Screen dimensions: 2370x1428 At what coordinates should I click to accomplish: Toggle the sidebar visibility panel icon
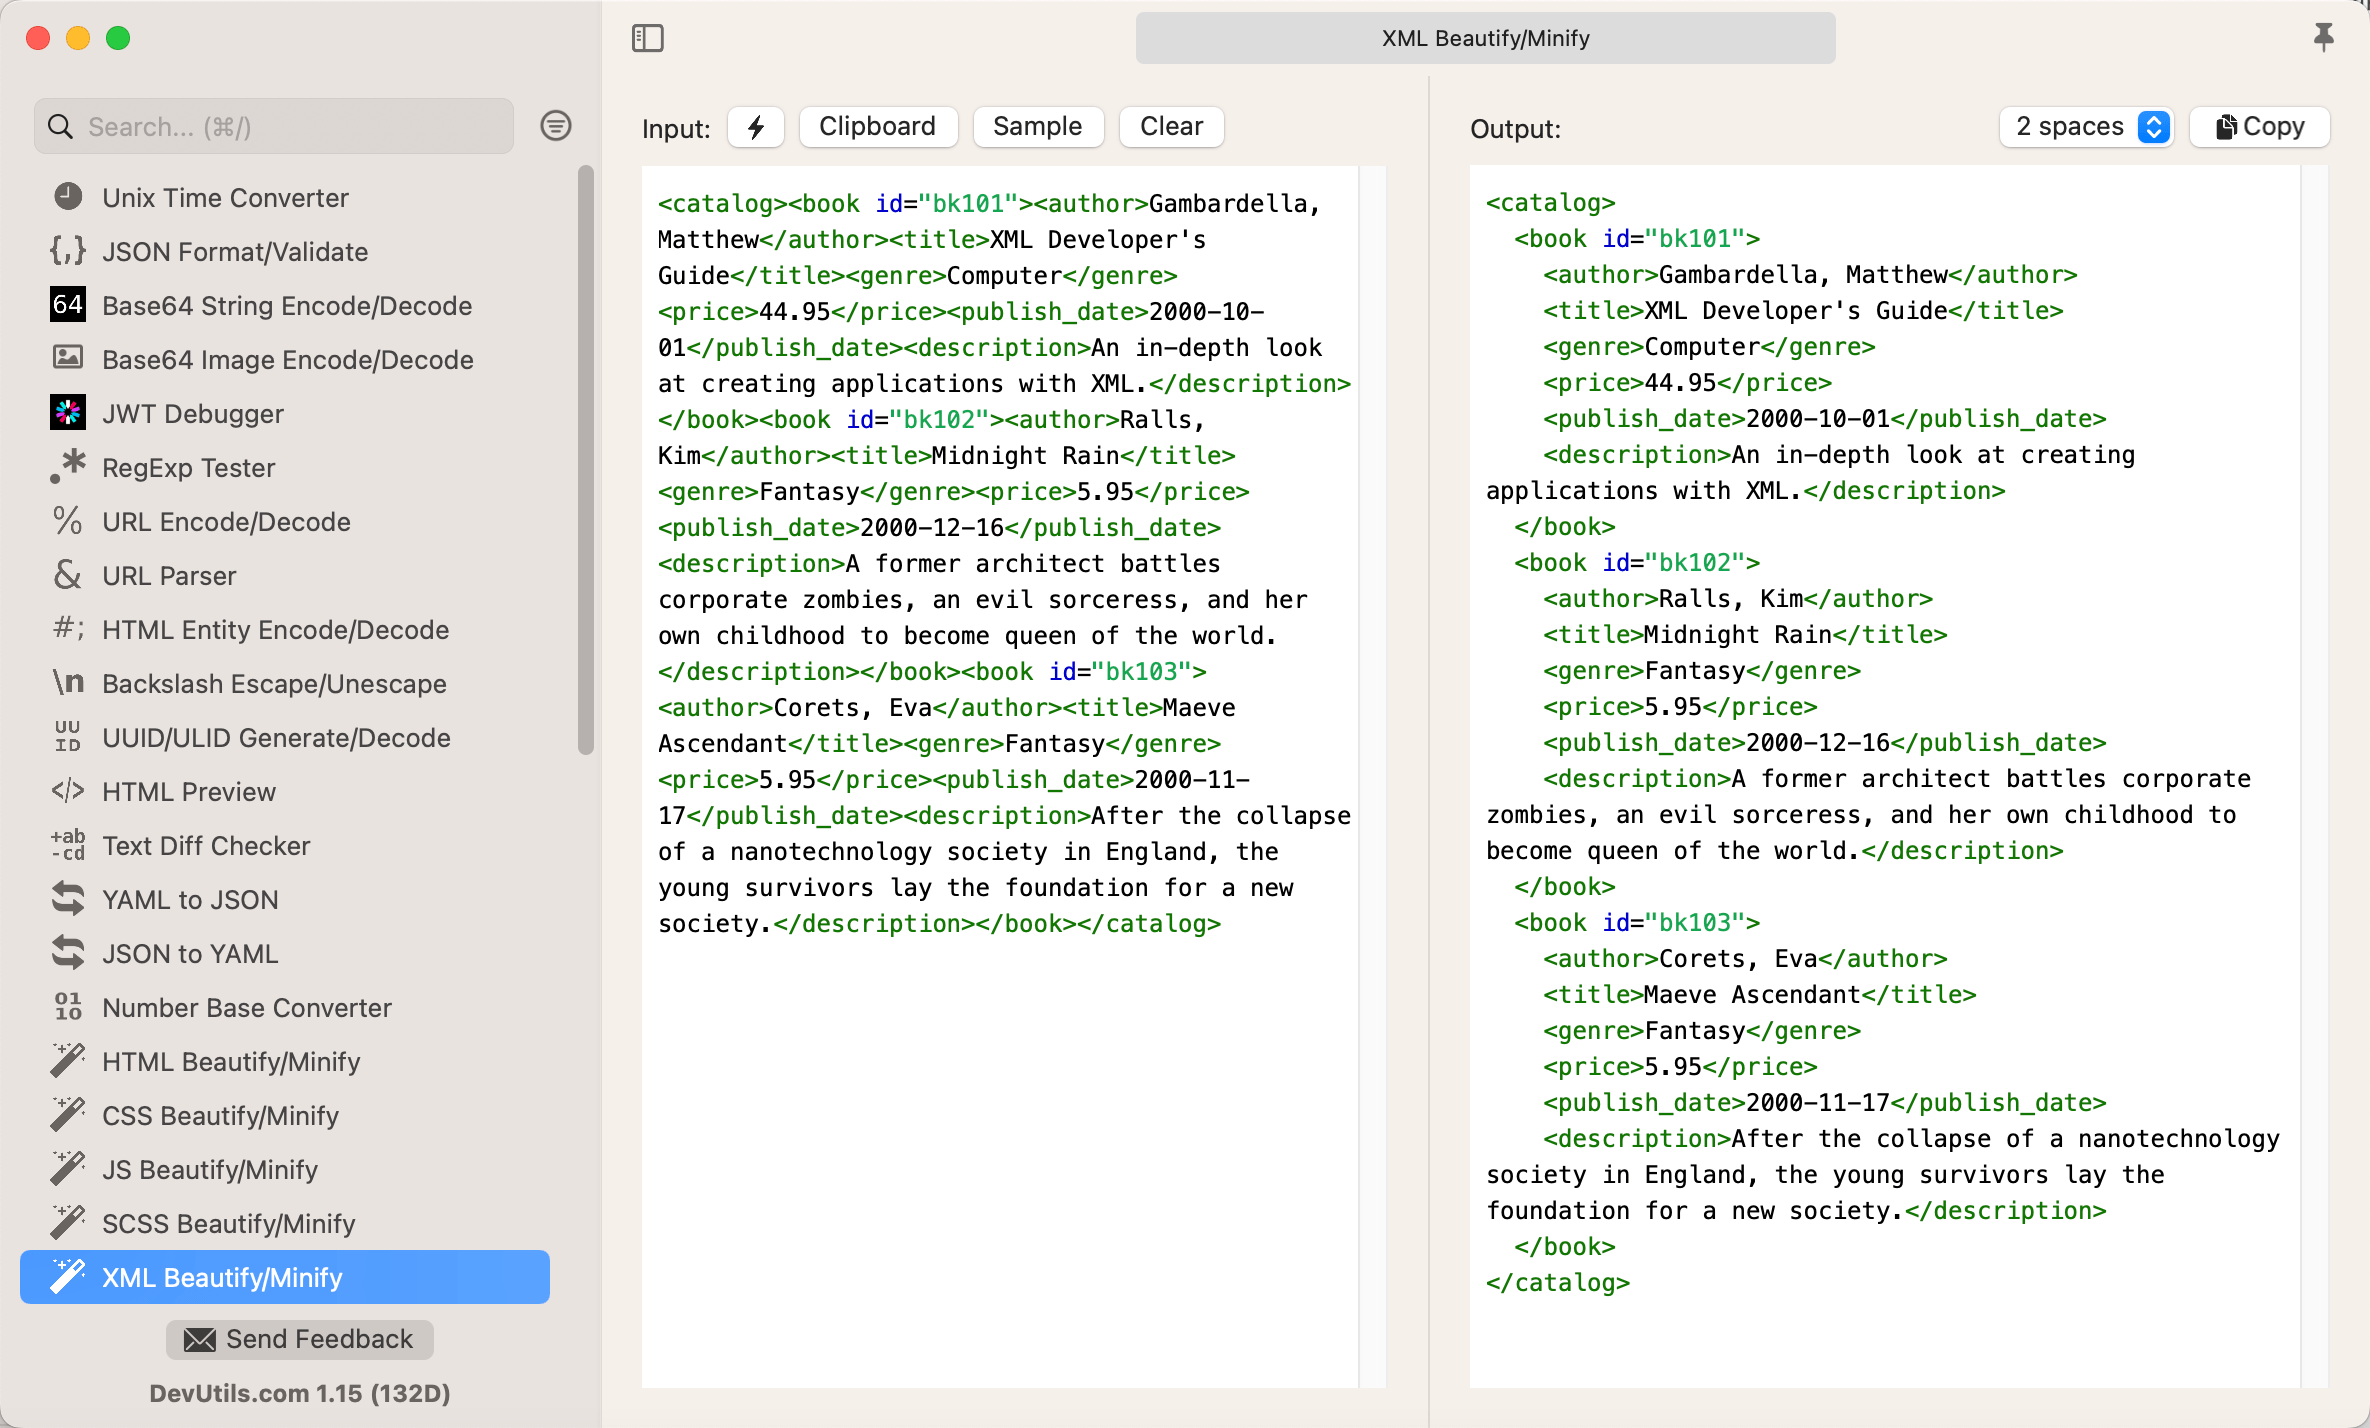[647, 38]
